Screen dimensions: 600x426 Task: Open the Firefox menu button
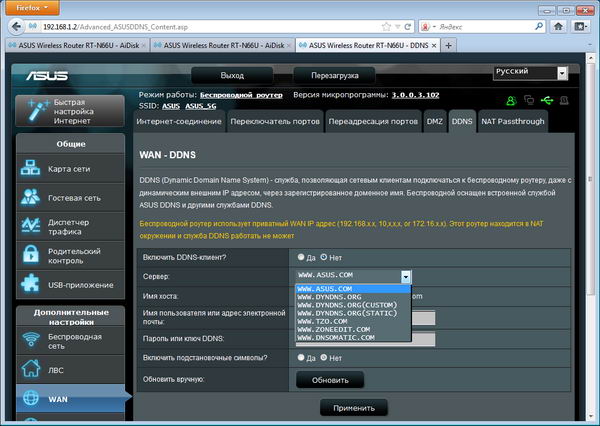33,8
